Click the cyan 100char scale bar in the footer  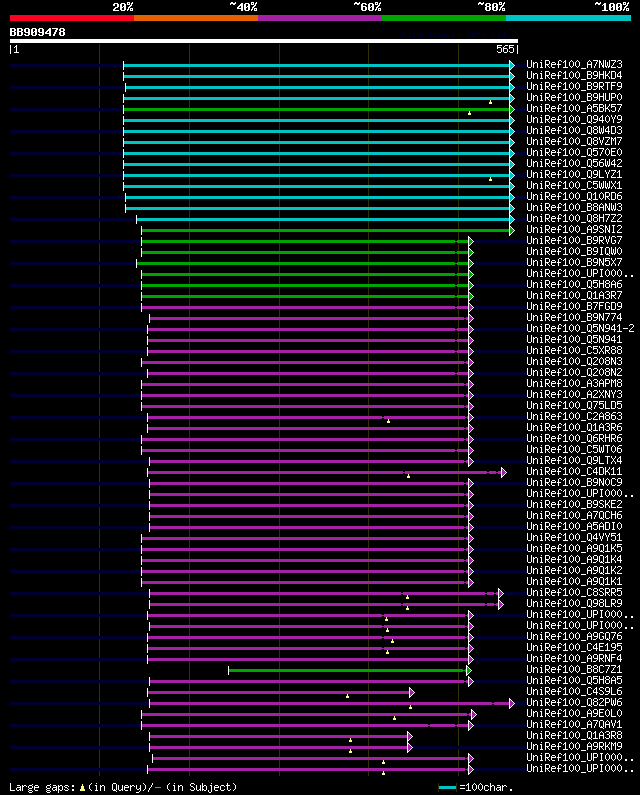pos(447,787)
